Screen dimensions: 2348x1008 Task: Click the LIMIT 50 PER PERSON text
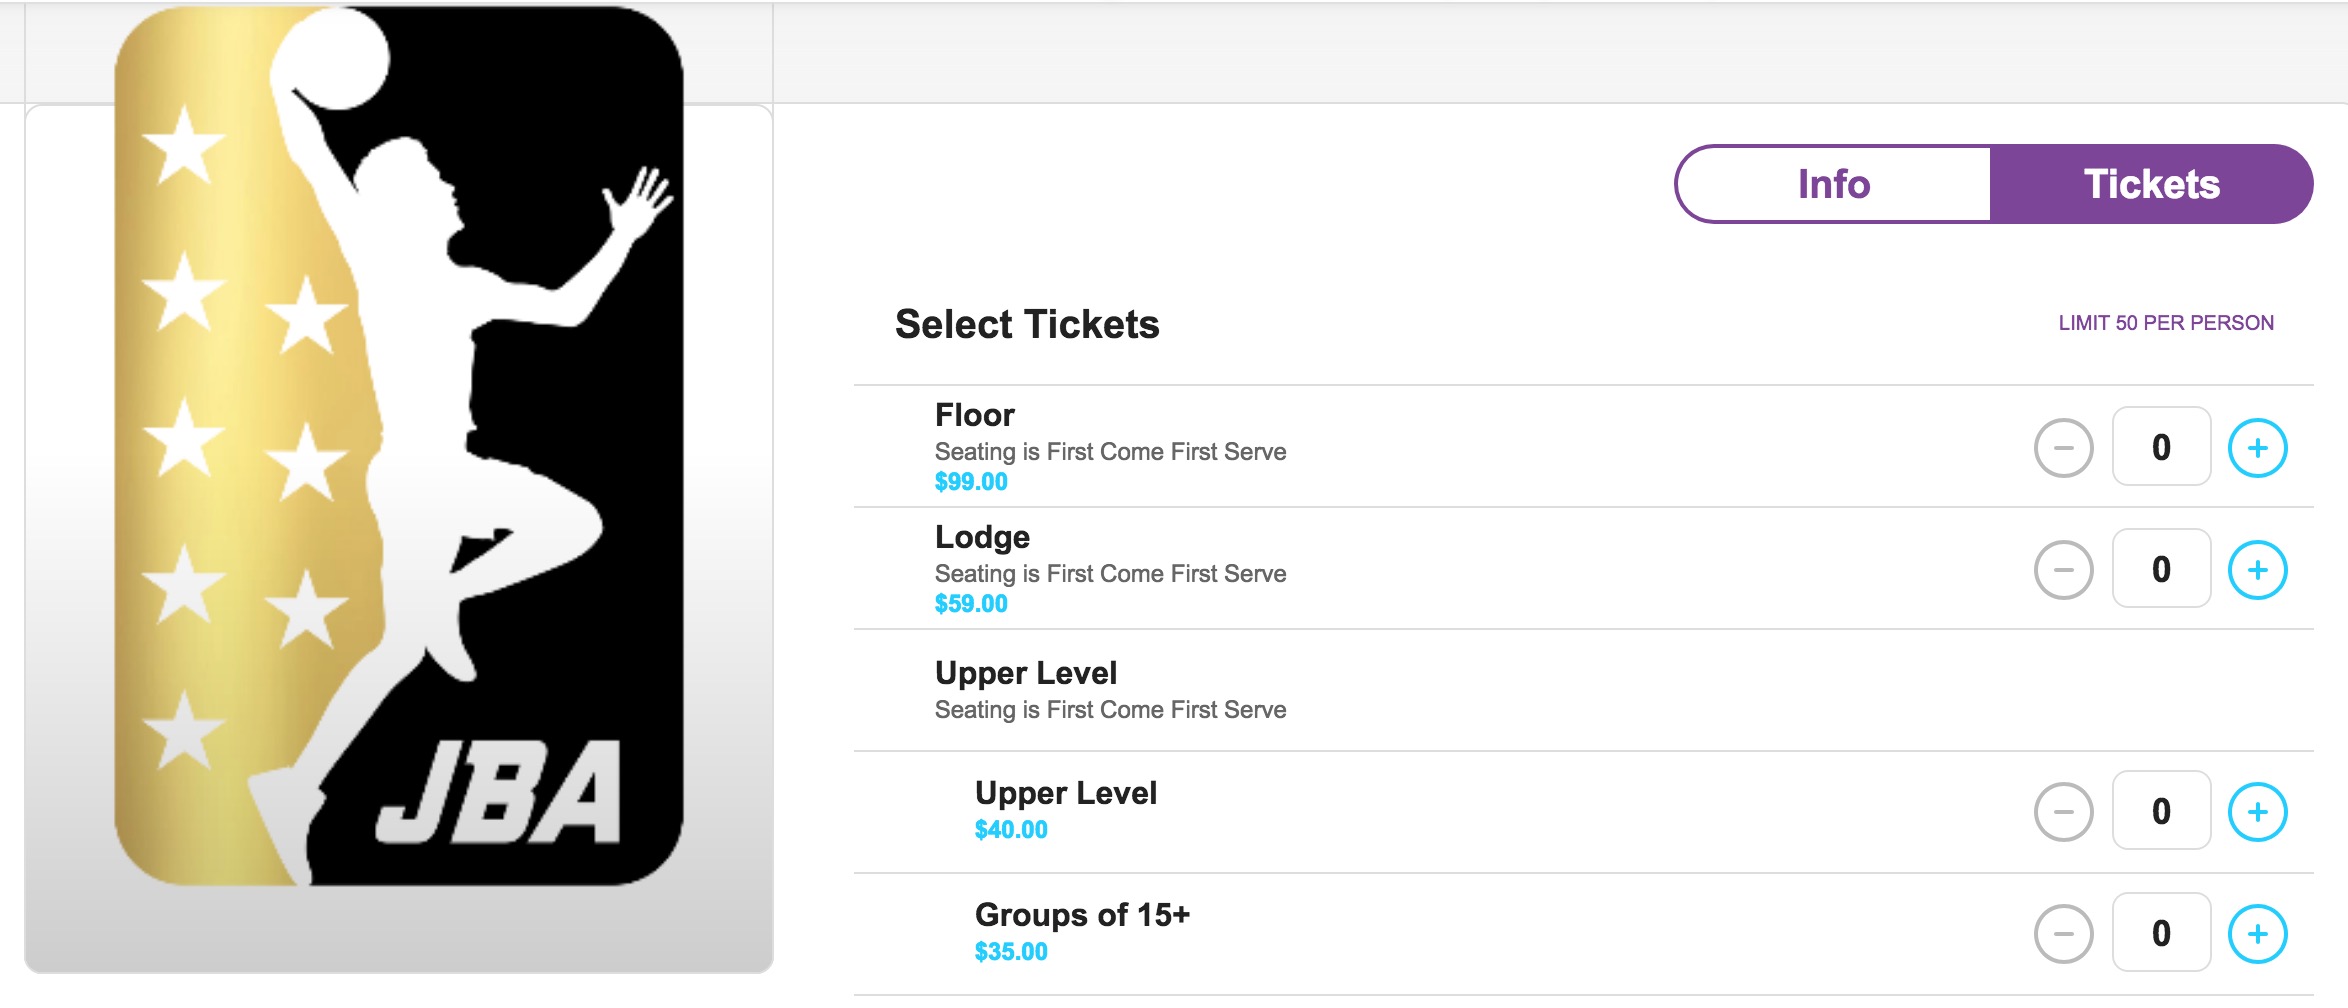tap(2166, 323)
